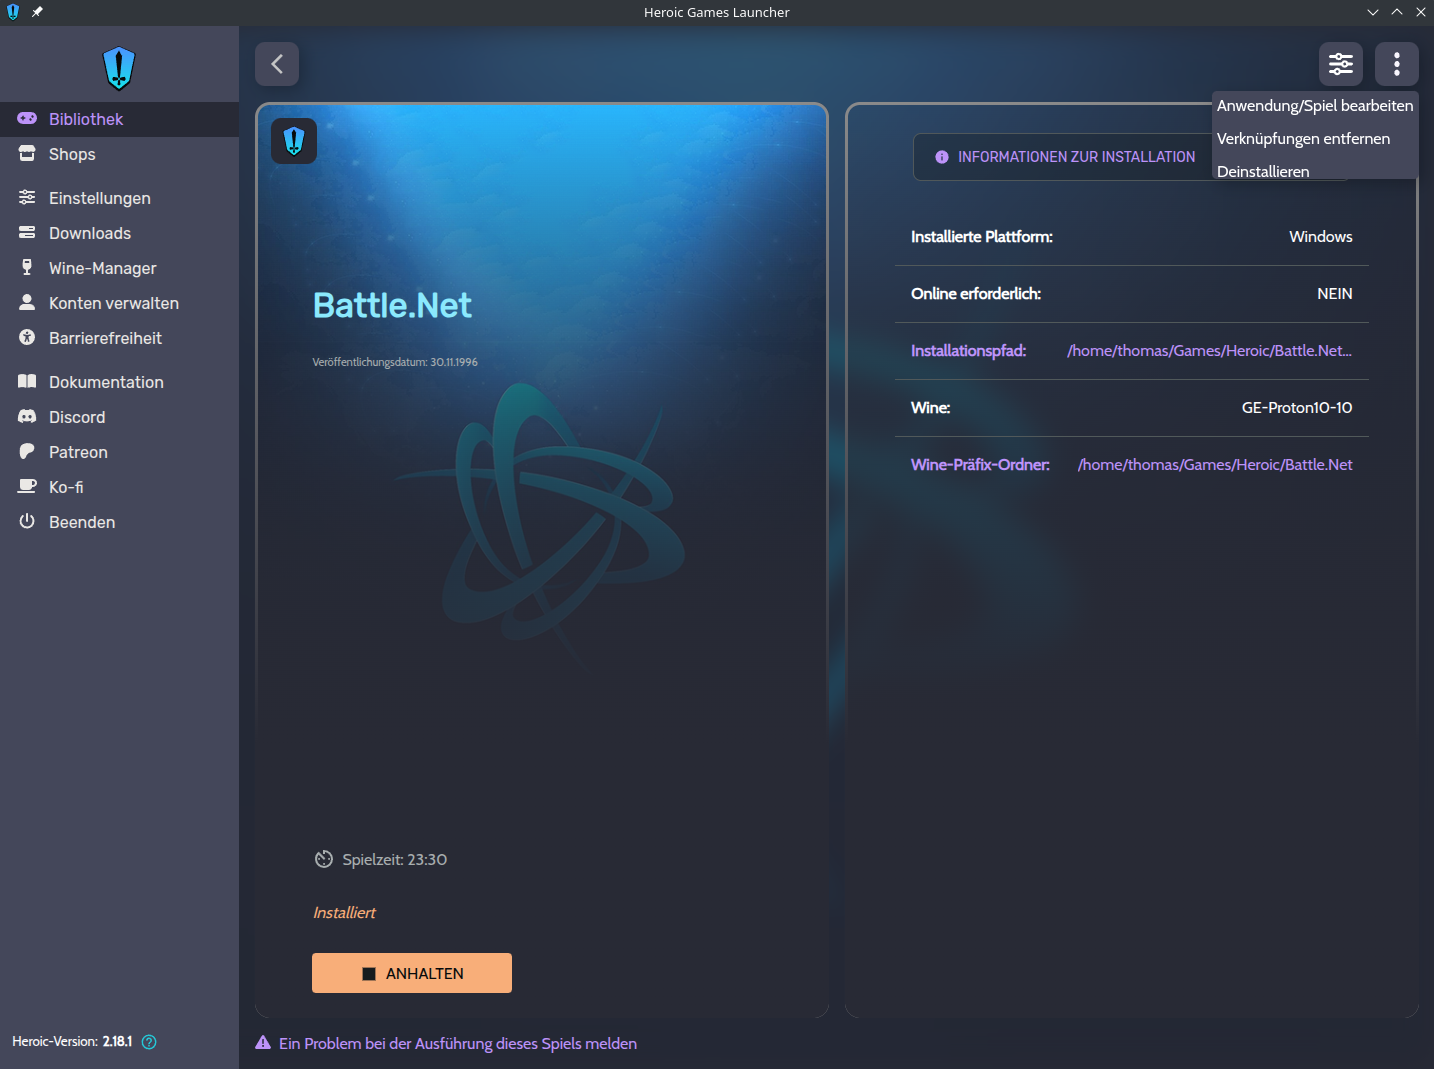Open Wine-Manager in the sidebar
The height and width of the screenshot is (1069, 1434).
click(x=119, y=268)
